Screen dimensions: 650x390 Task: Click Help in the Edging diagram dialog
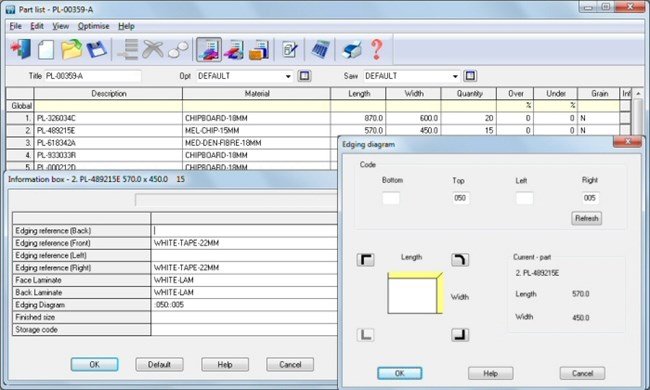click(490, 373)
